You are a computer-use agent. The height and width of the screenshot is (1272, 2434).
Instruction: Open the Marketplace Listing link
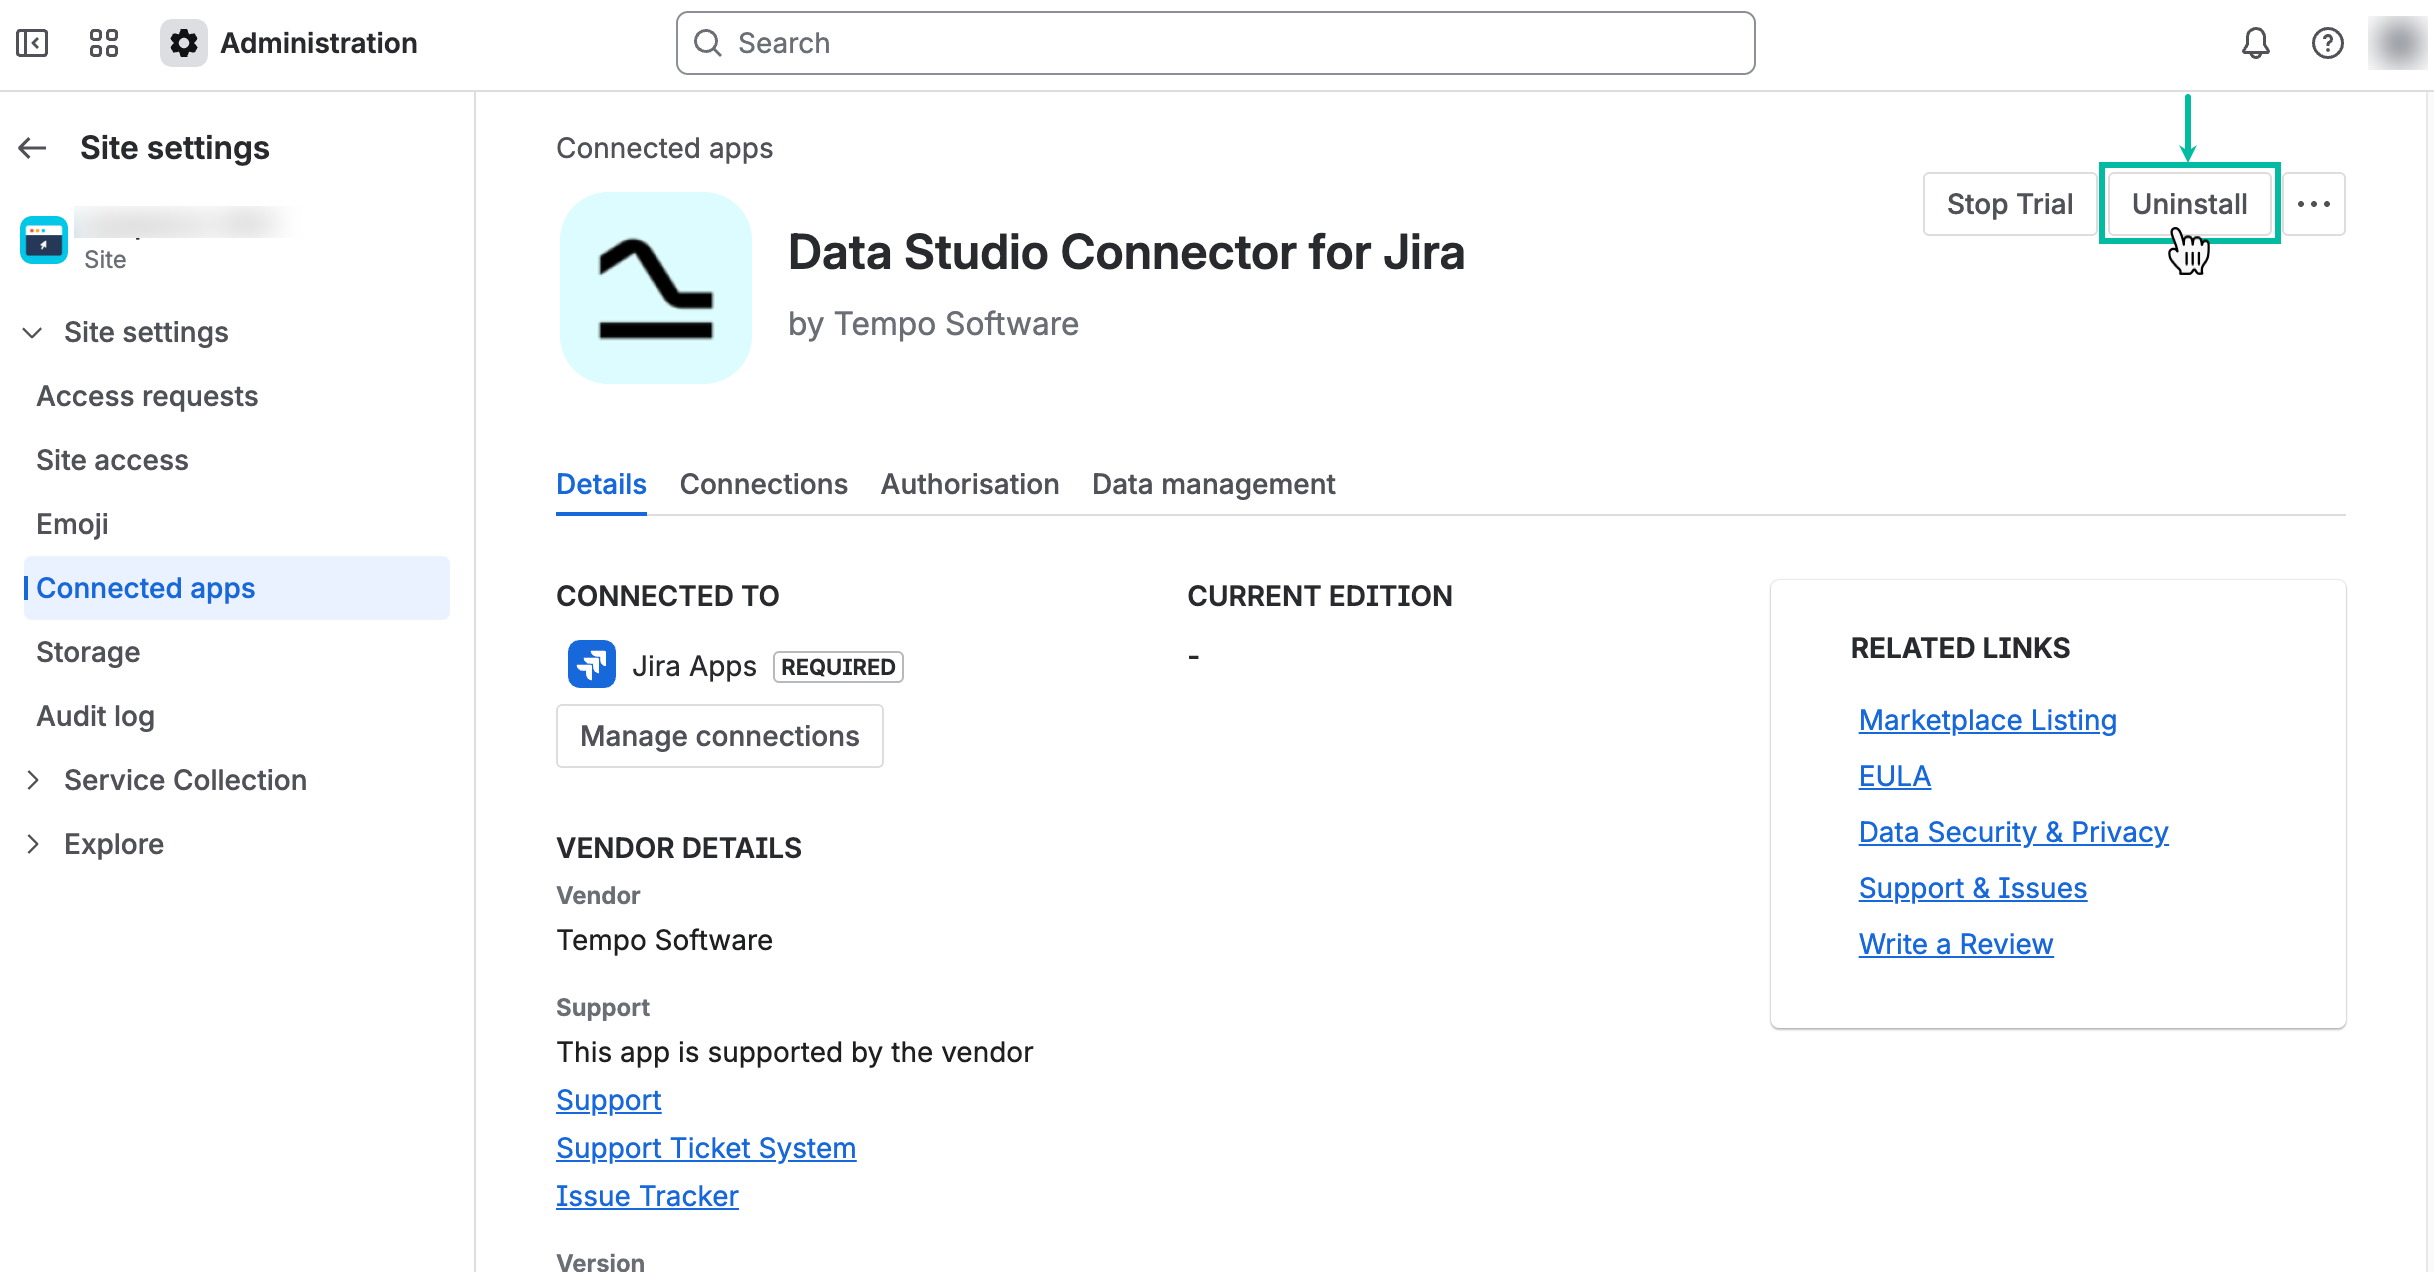click(1987, 720)
